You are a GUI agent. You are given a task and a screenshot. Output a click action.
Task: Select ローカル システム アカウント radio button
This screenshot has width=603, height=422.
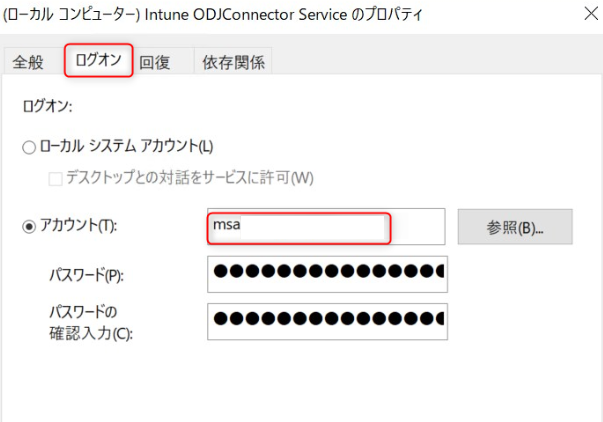point(29,147)
